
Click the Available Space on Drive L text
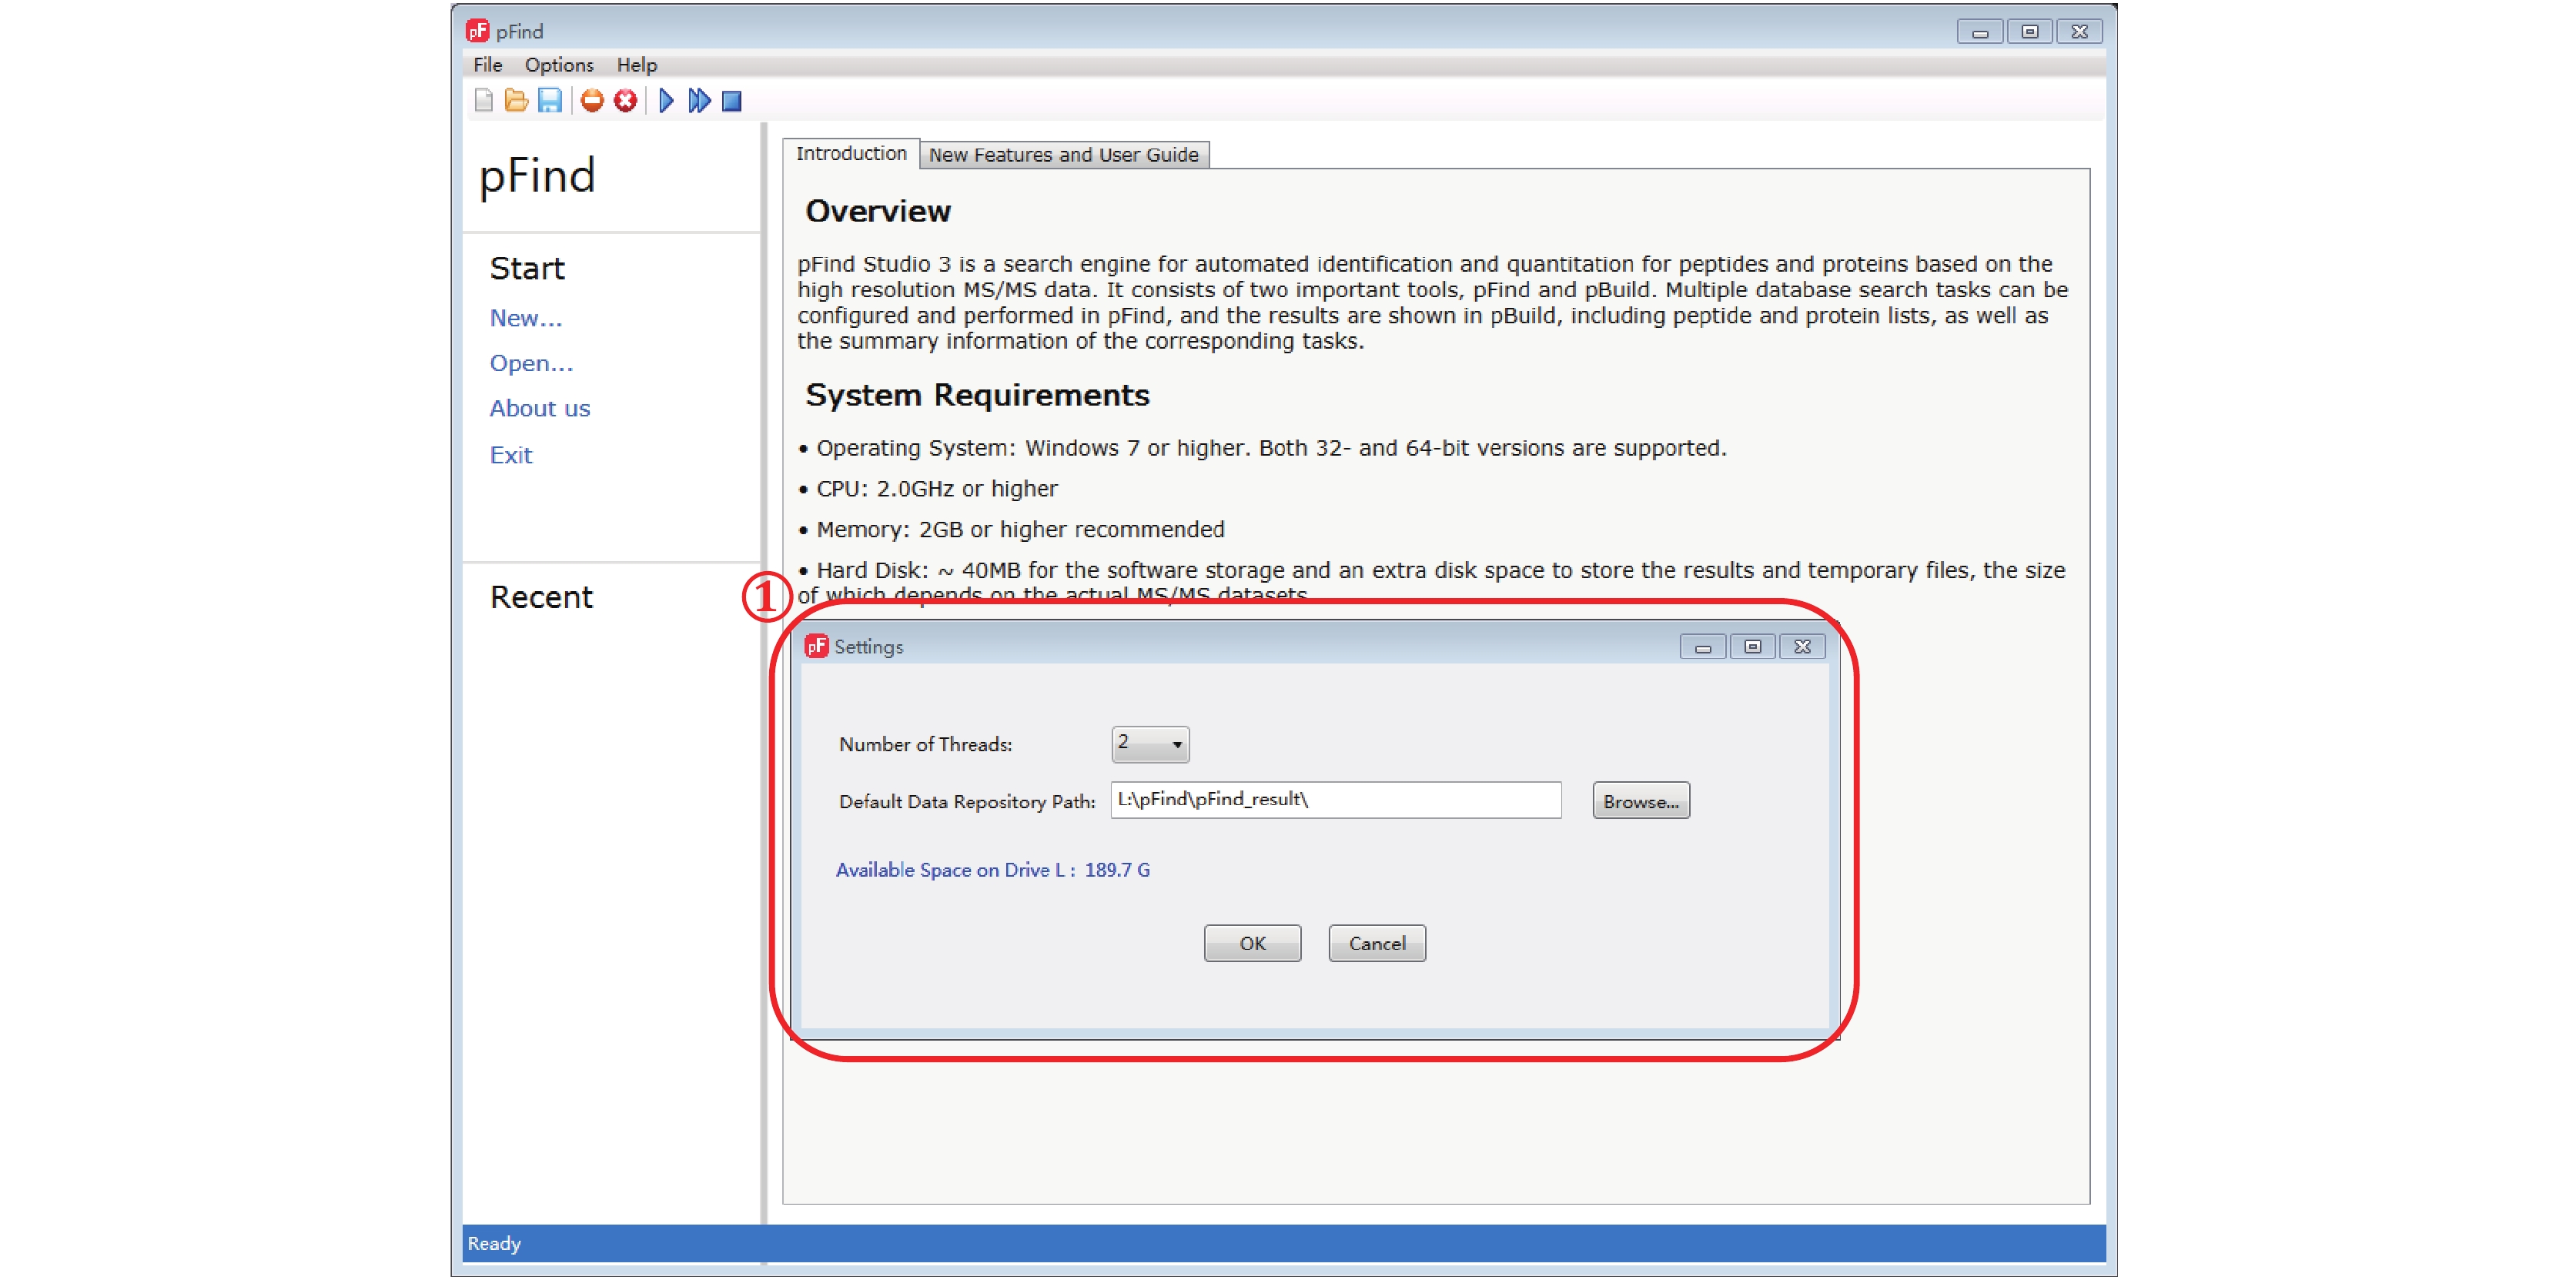coord(993,870)
